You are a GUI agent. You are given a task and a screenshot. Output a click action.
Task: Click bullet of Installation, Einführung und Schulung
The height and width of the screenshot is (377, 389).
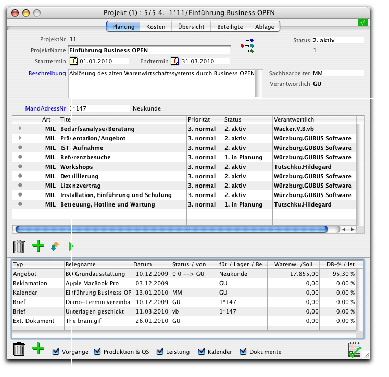tap(20, 195)
